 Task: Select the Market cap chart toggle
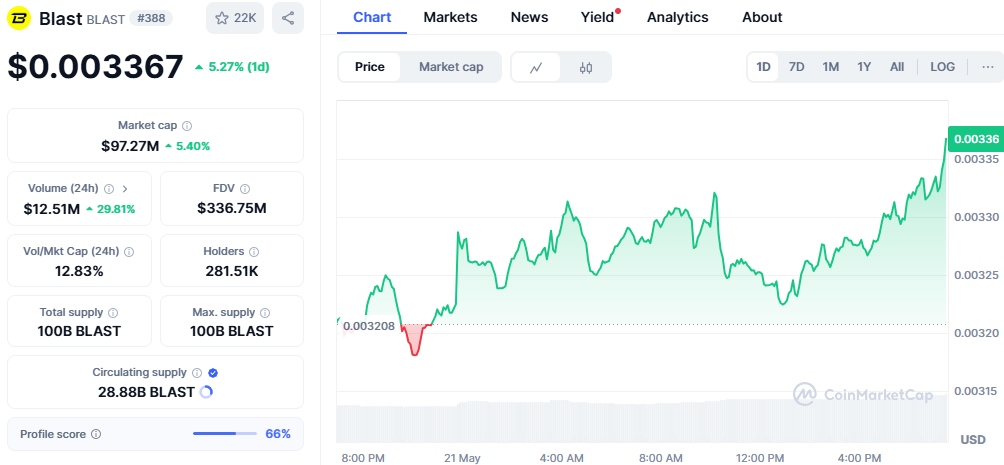pyautogui.click(x=451, y=67)
